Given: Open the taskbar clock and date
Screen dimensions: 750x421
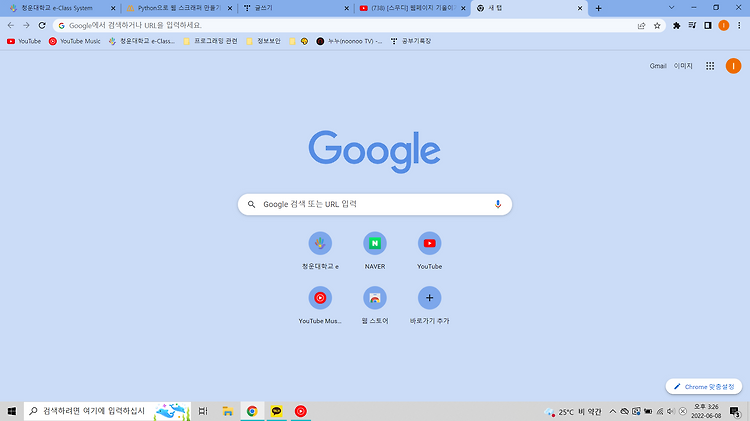Looking at the screenshot, I should tap(706, 411).
